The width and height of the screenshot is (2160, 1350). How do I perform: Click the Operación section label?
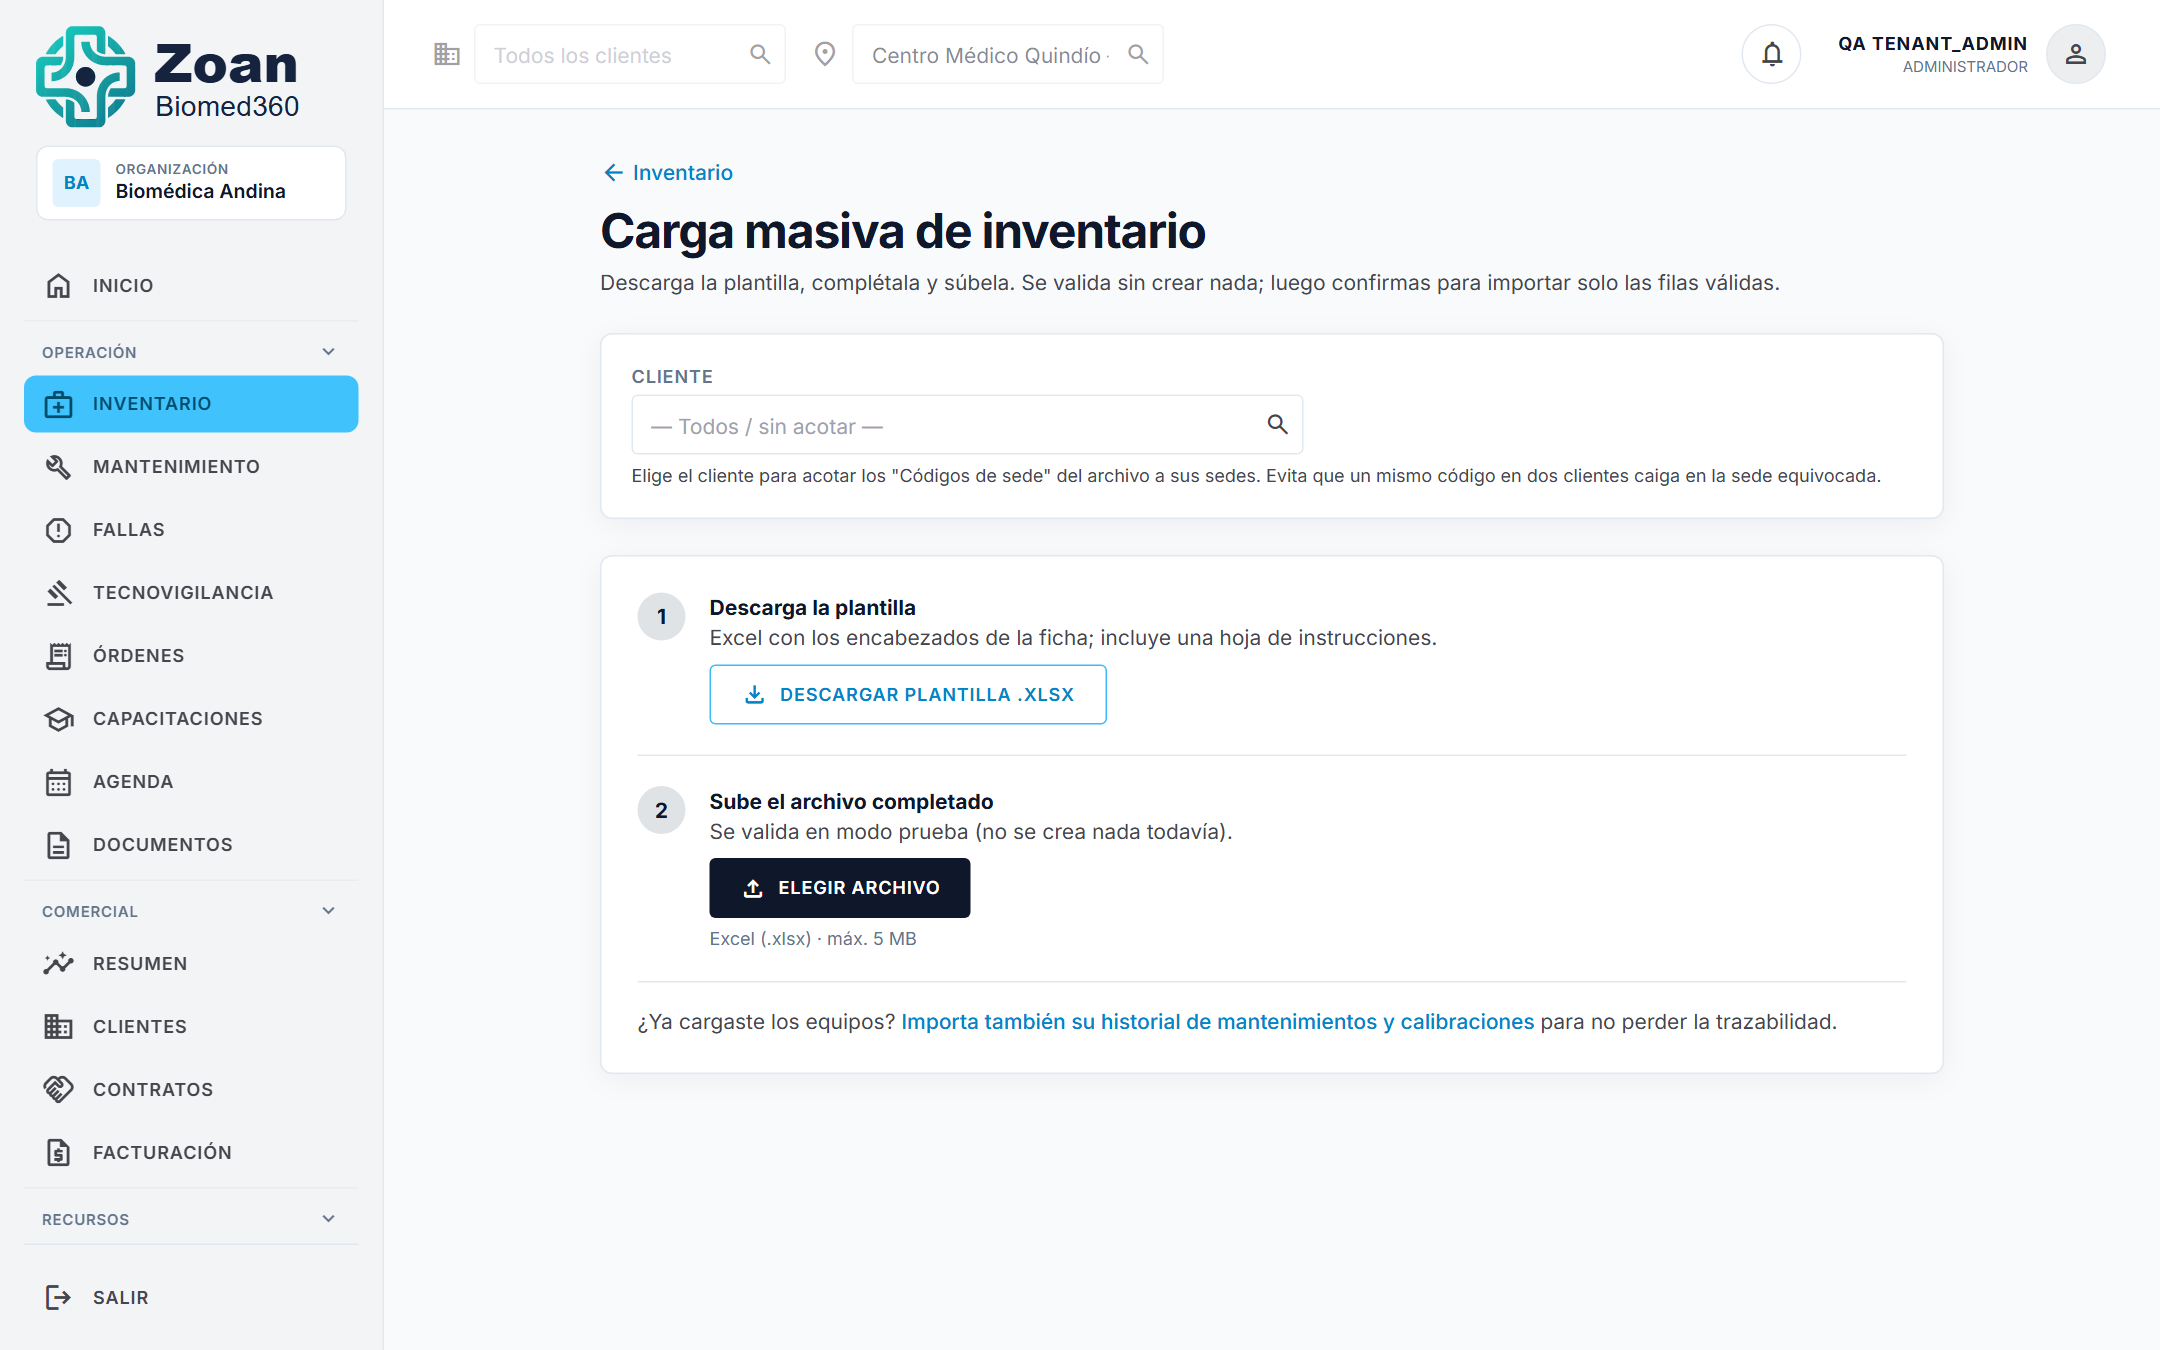pos(89,352)
